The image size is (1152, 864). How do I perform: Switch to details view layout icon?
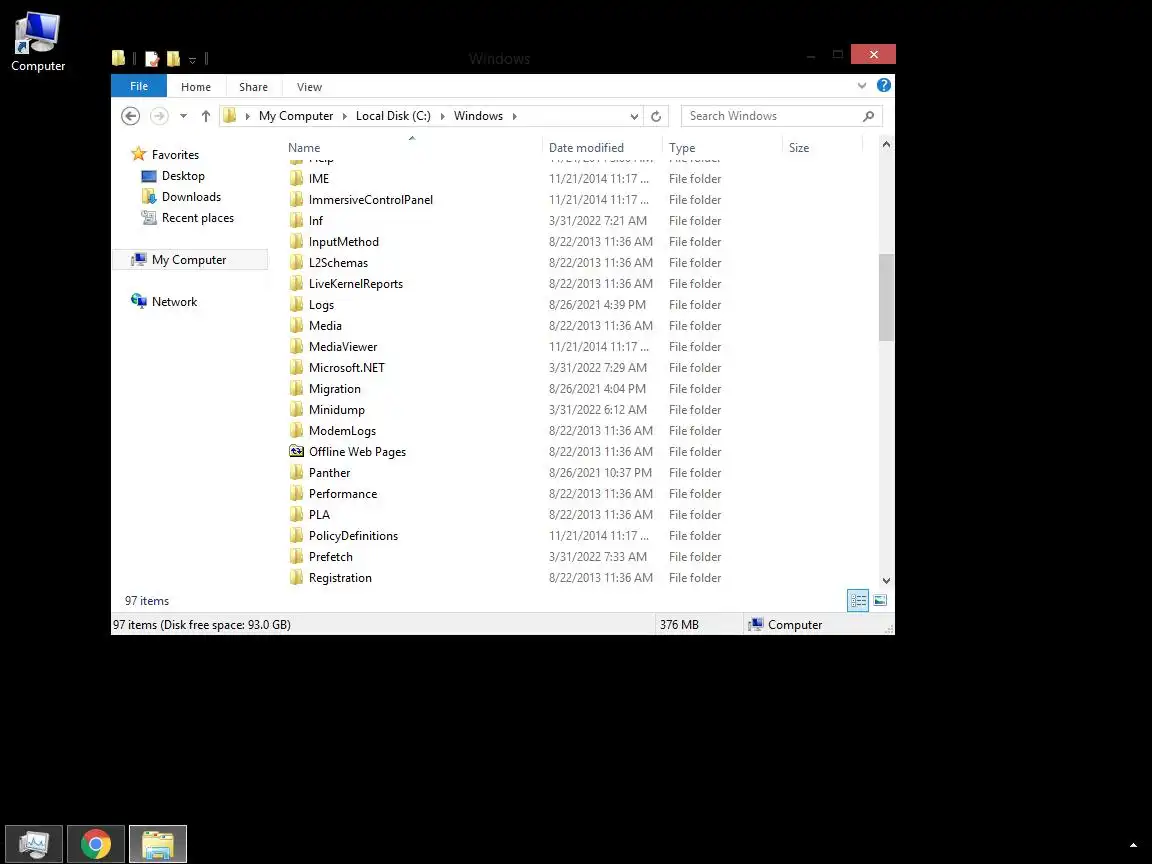tap(857, 600)
